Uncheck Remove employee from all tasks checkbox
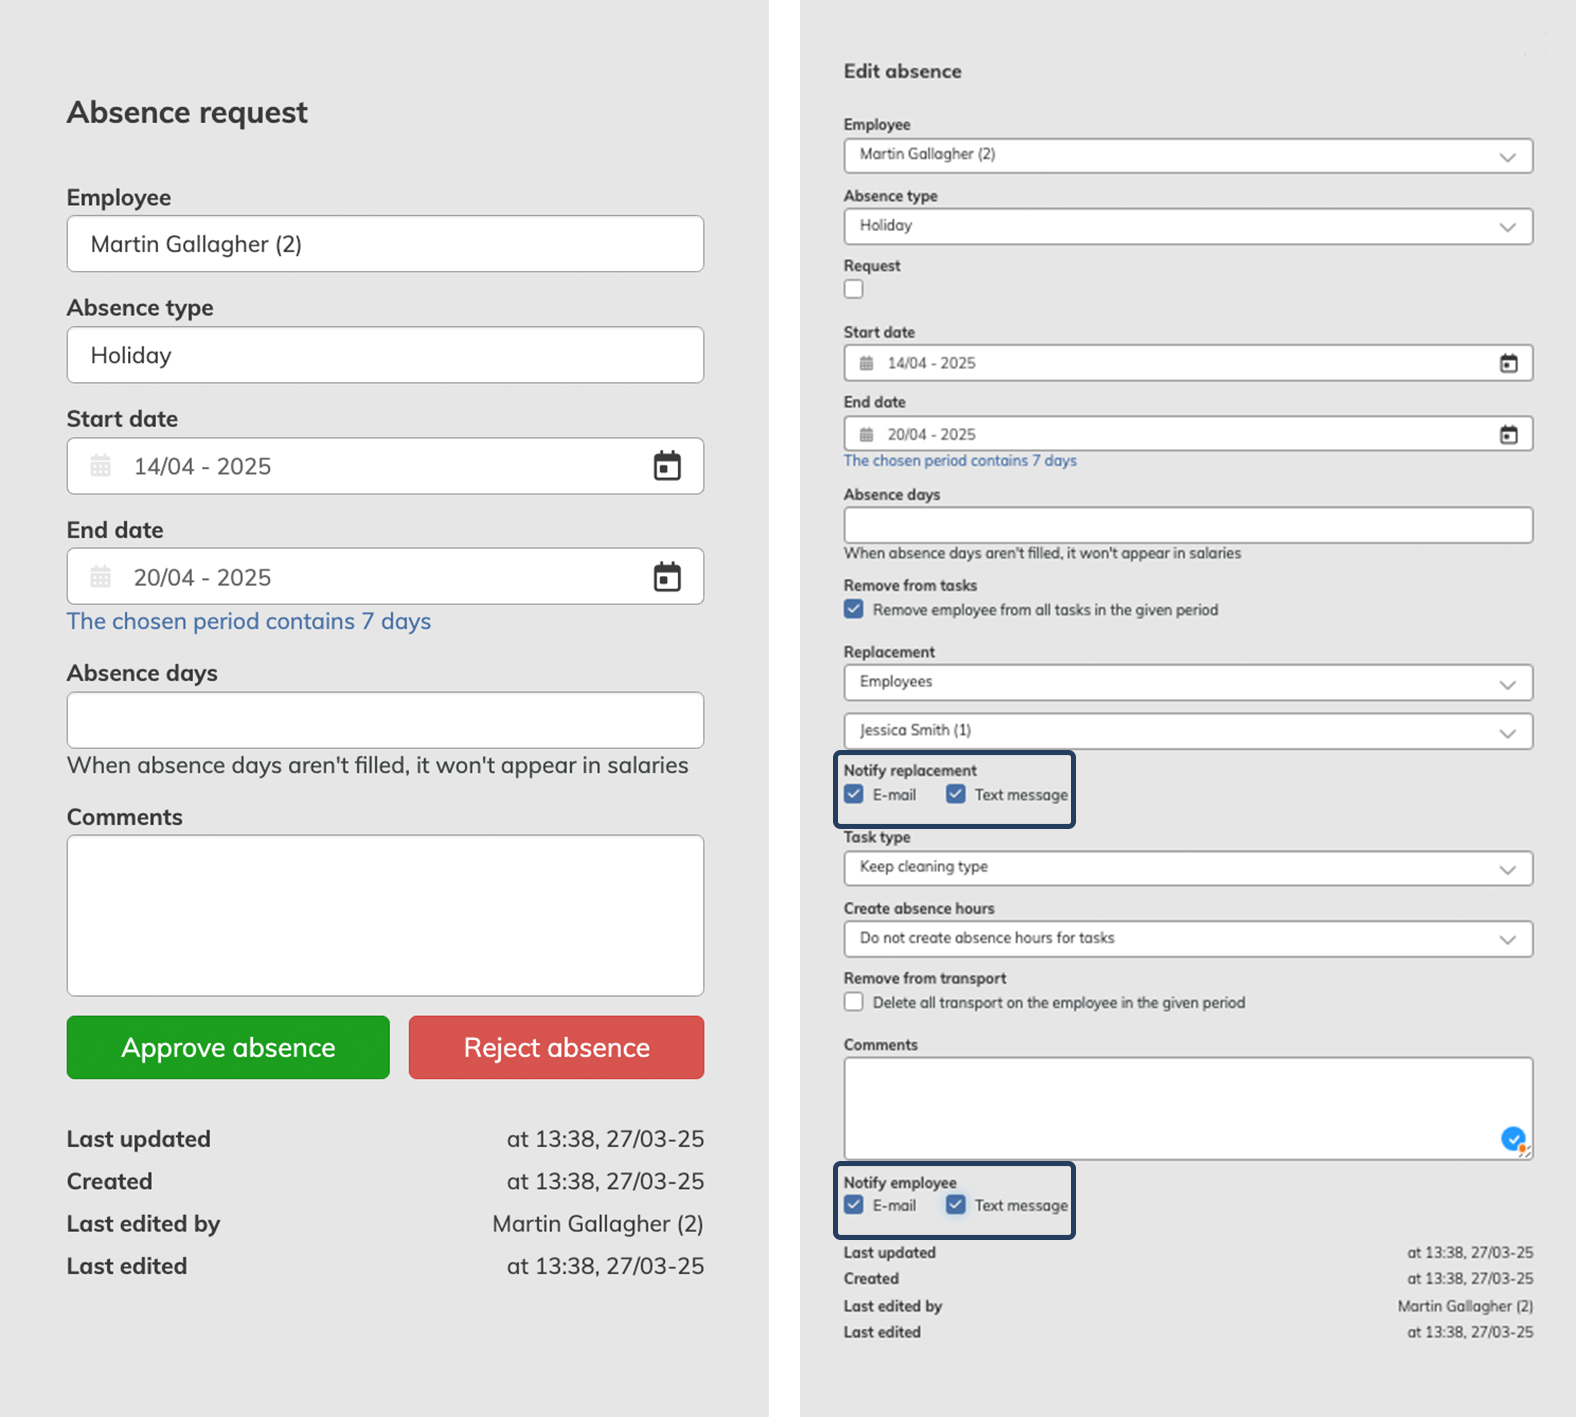The width and height of the screenshot is (1576, 1417). (x=853, y=609)
